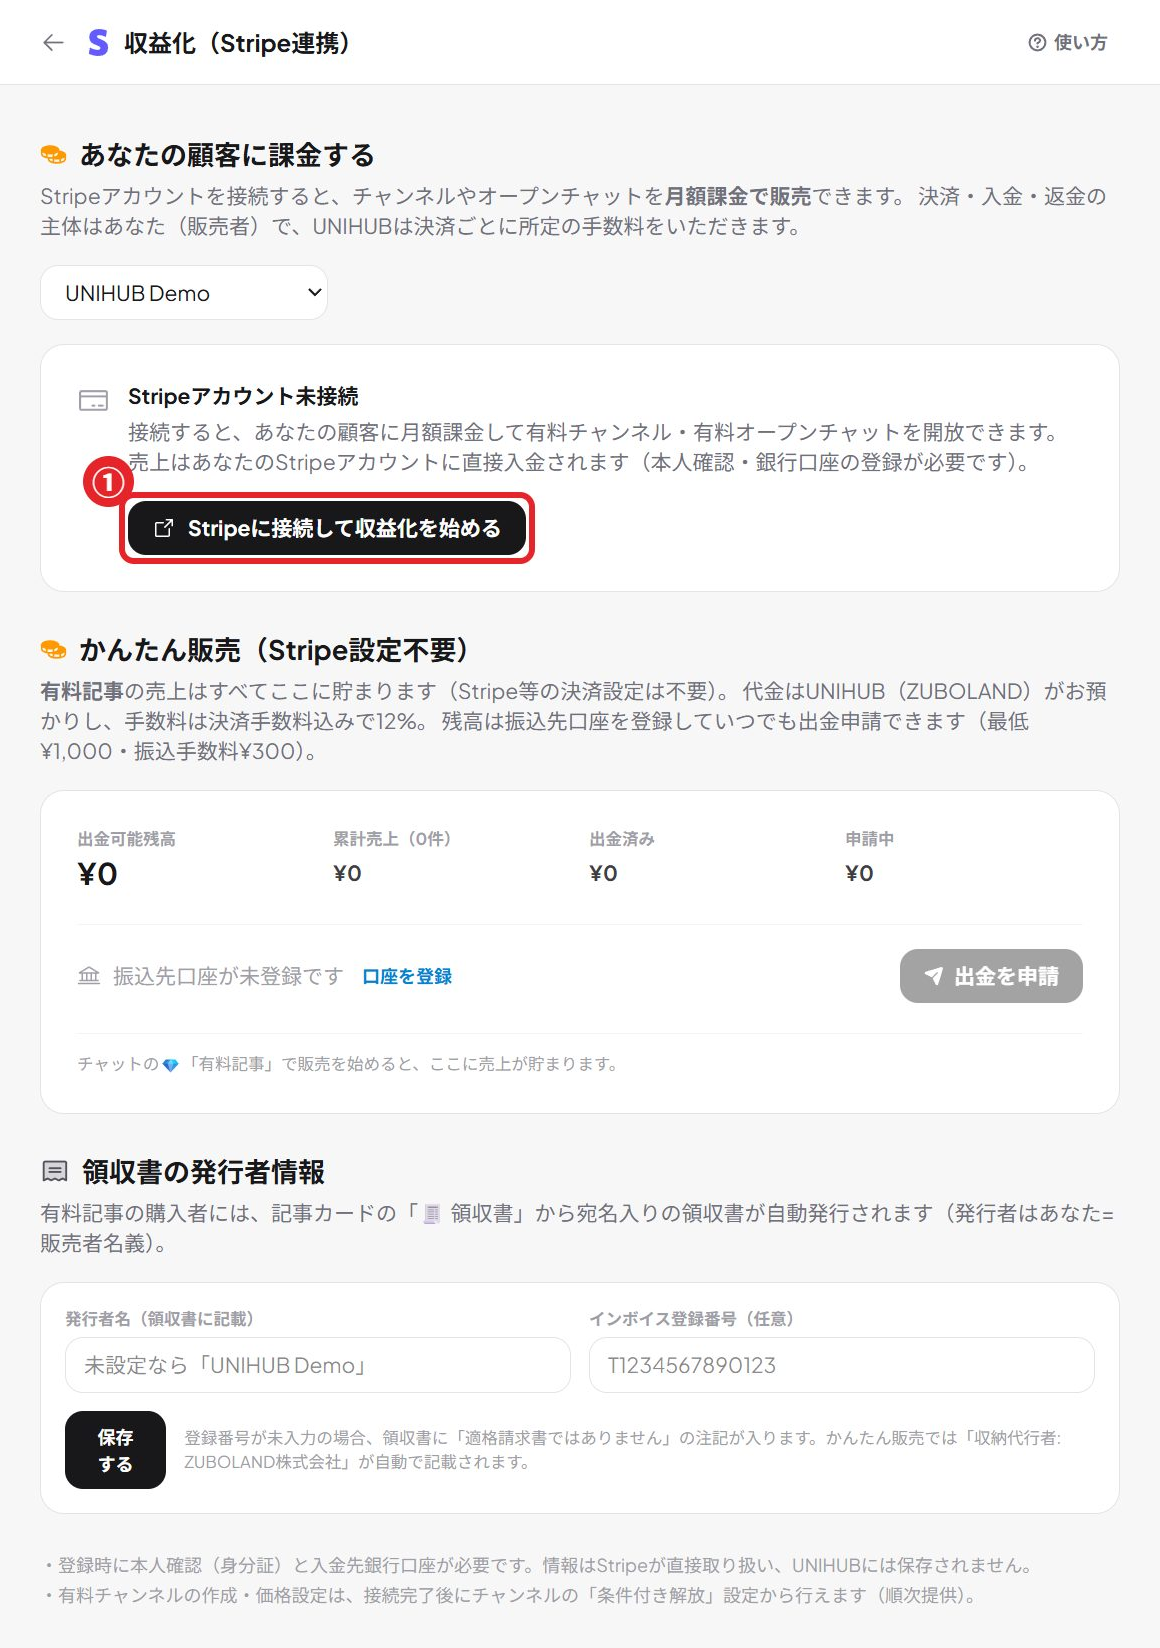Click the coin icon beside あなたの顧客に課金する
1160x1648 pixels.
(53, 155)
